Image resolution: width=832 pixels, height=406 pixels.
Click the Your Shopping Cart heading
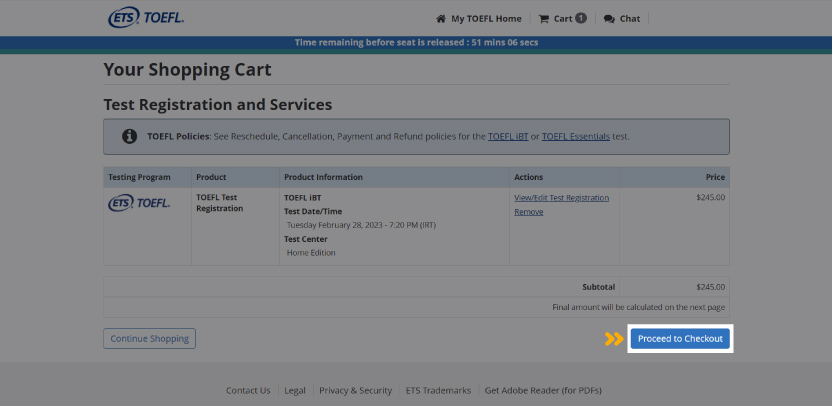[x=187, y=70]
